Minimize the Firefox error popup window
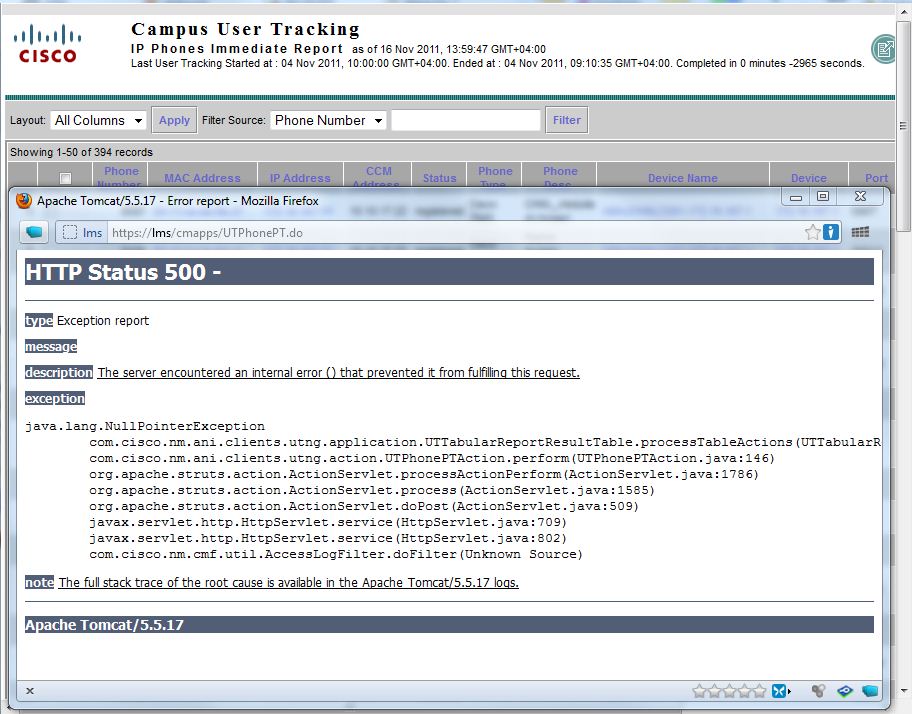 [796, 197]
